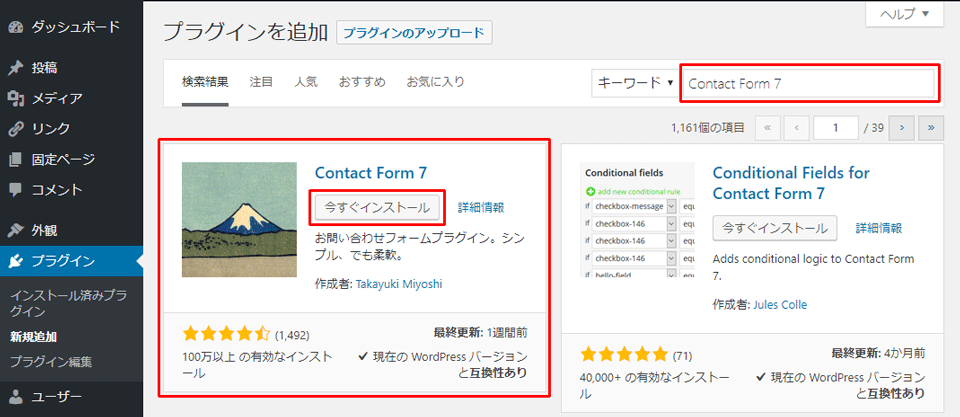Screen dimensions: 960x417
Task: Click 今すぐインストール for Contact Form 7
Action: (x=377, y=208)
